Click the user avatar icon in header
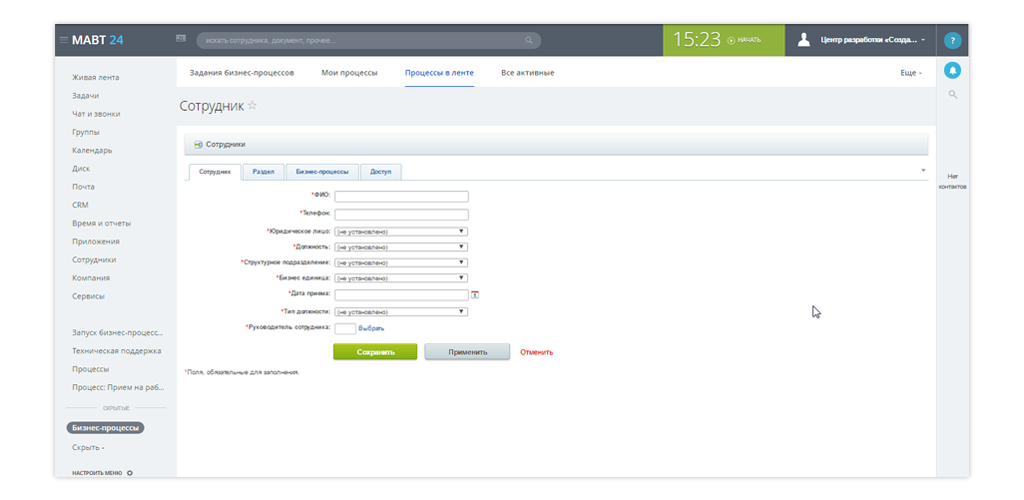 (x=804, y=40)
